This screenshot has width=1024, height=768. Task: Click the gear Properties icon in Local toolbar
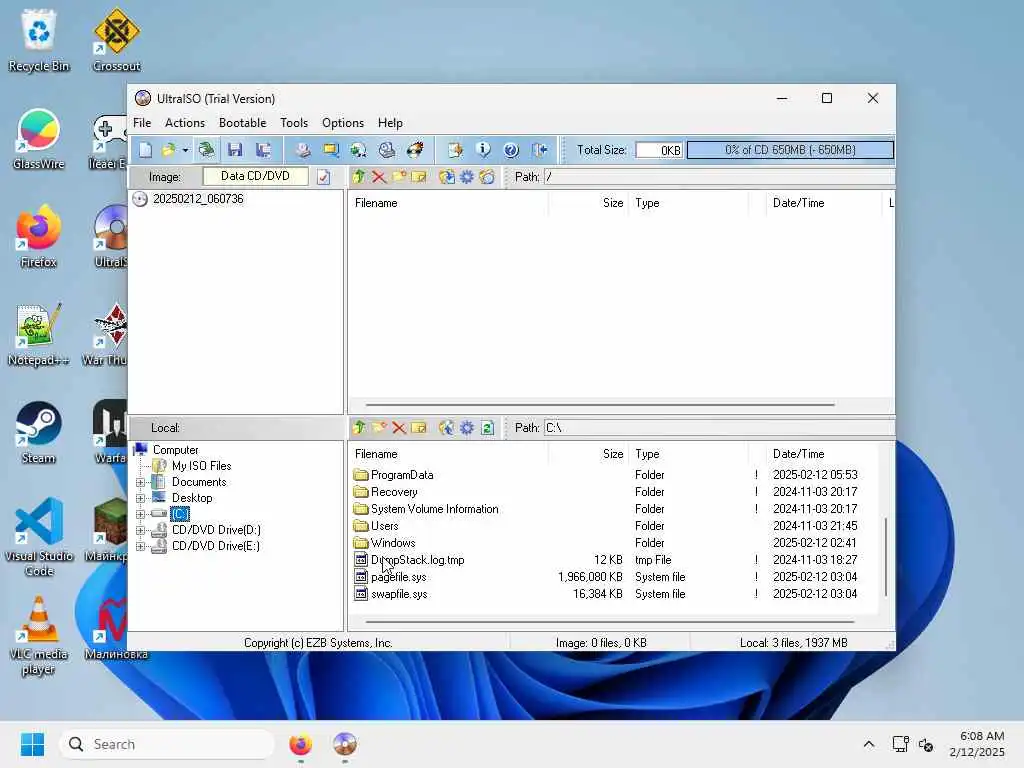pyautogui.click(x=467, y=428)
